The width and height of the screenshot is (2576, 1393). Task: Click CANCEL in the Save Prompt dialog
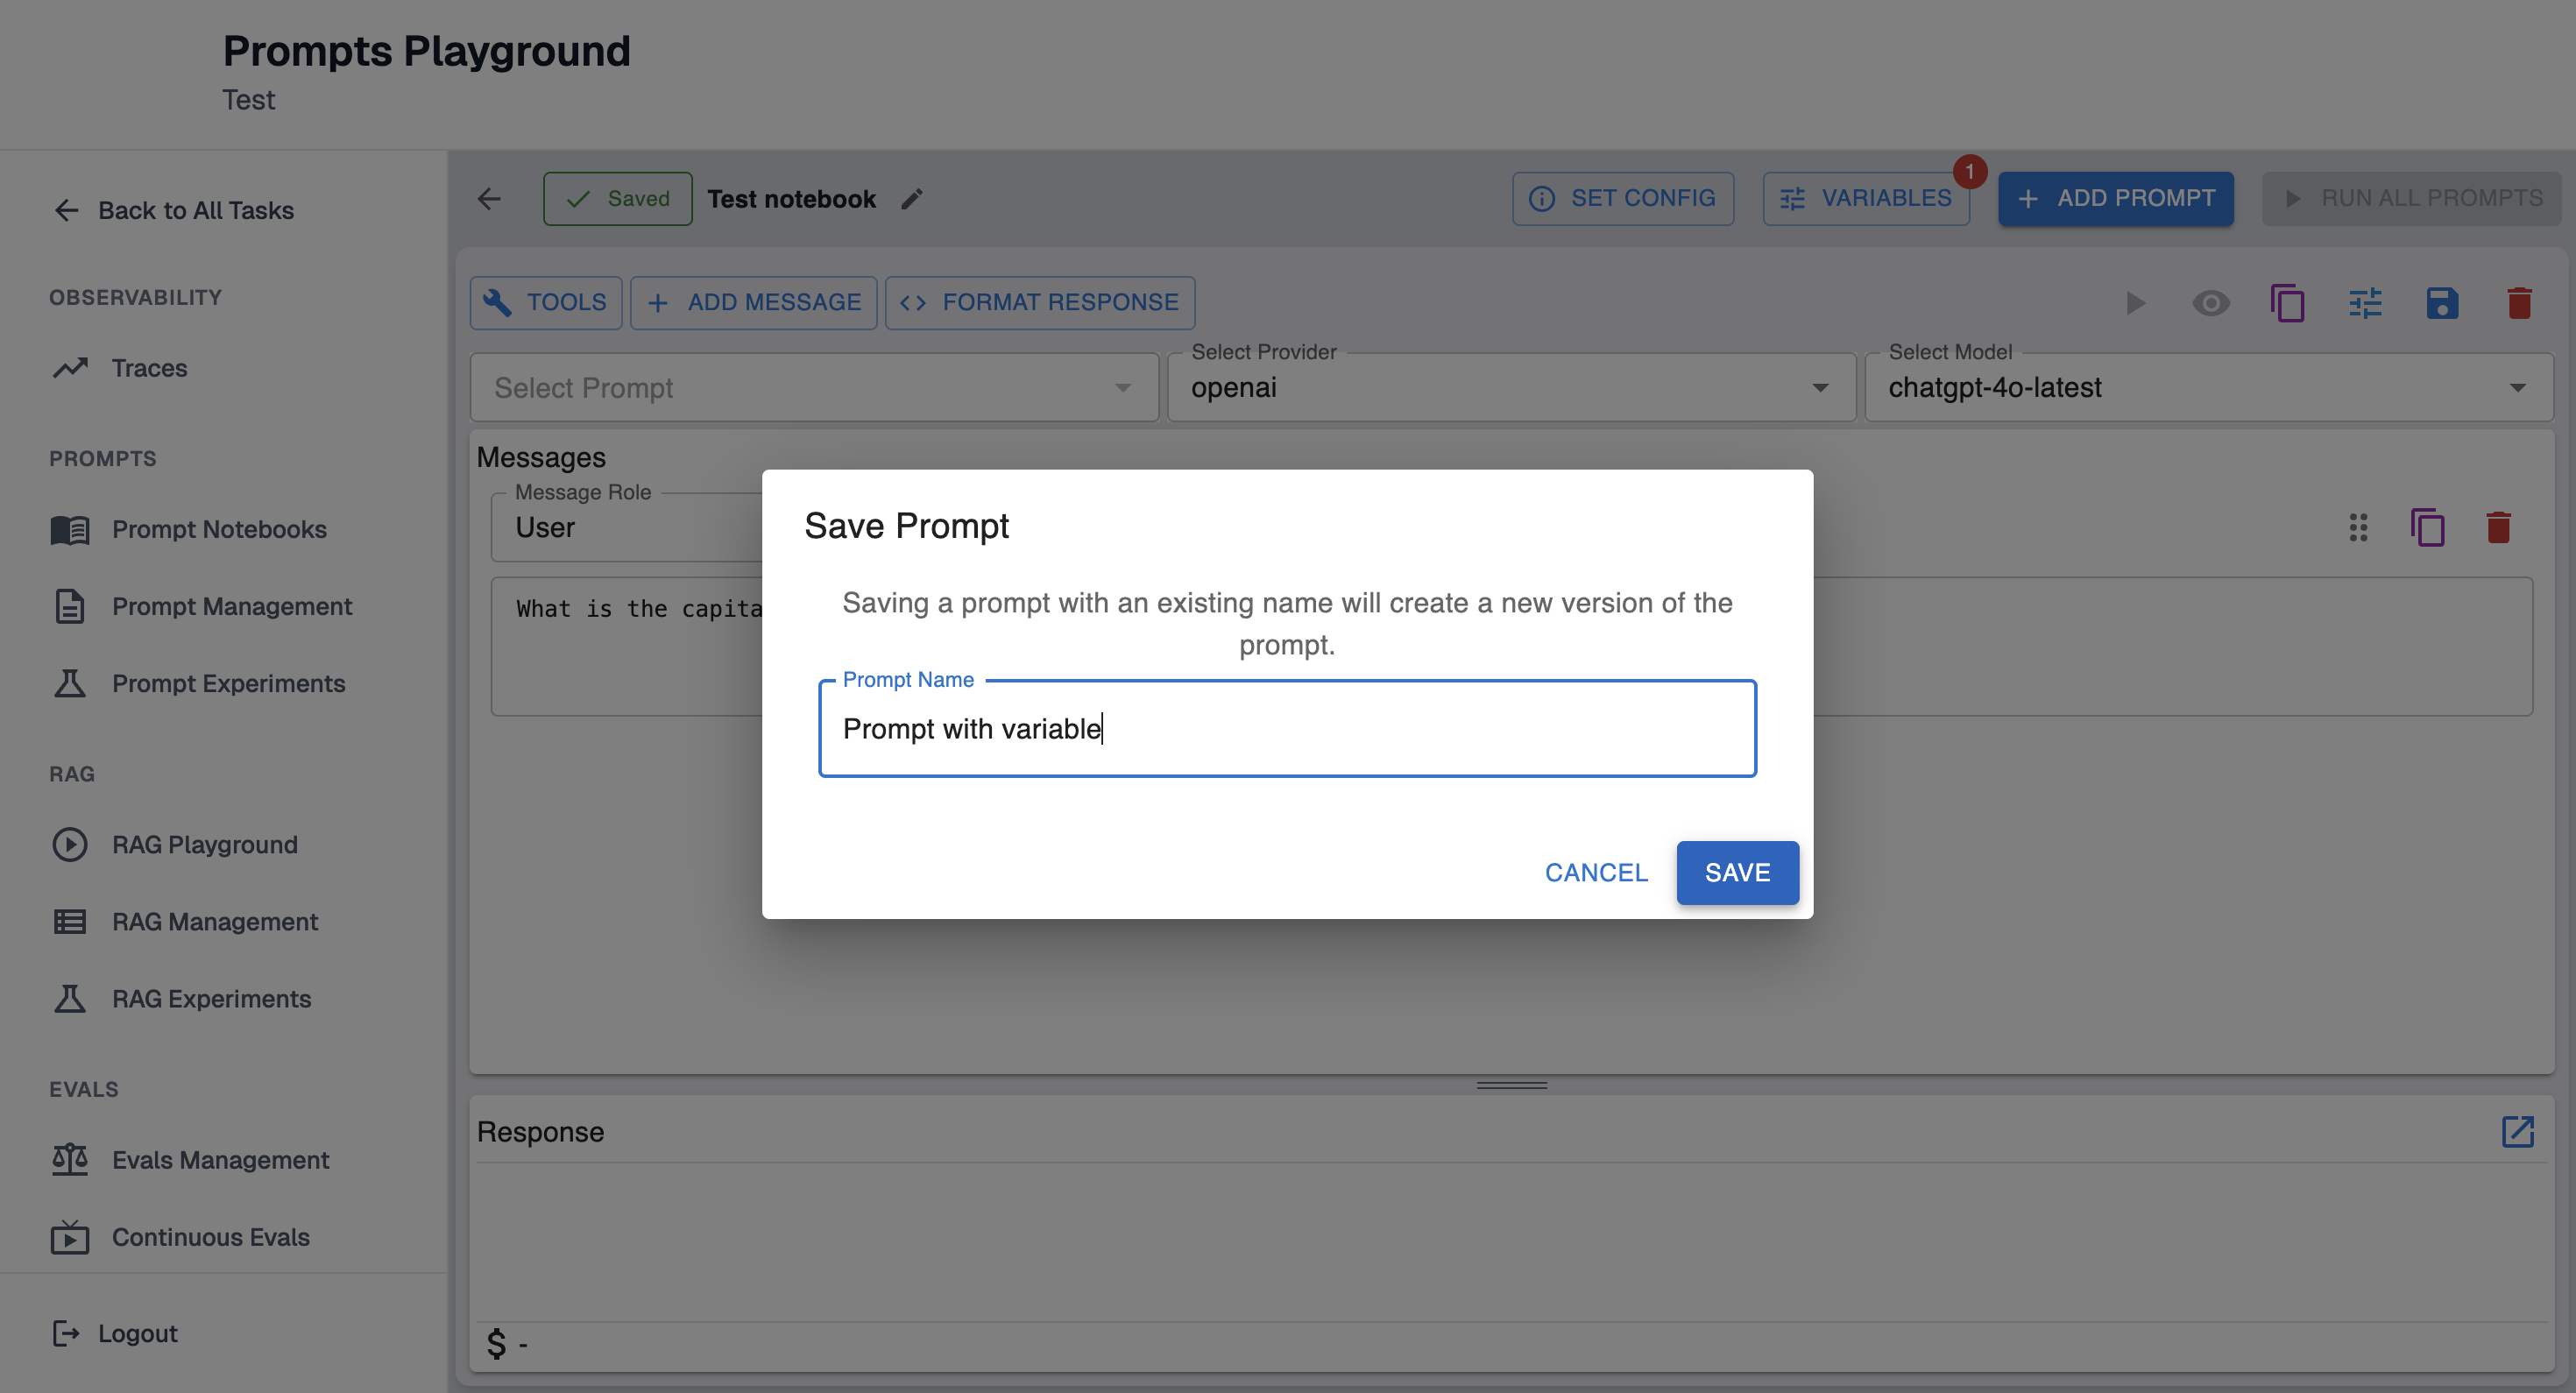[1595, 872]
